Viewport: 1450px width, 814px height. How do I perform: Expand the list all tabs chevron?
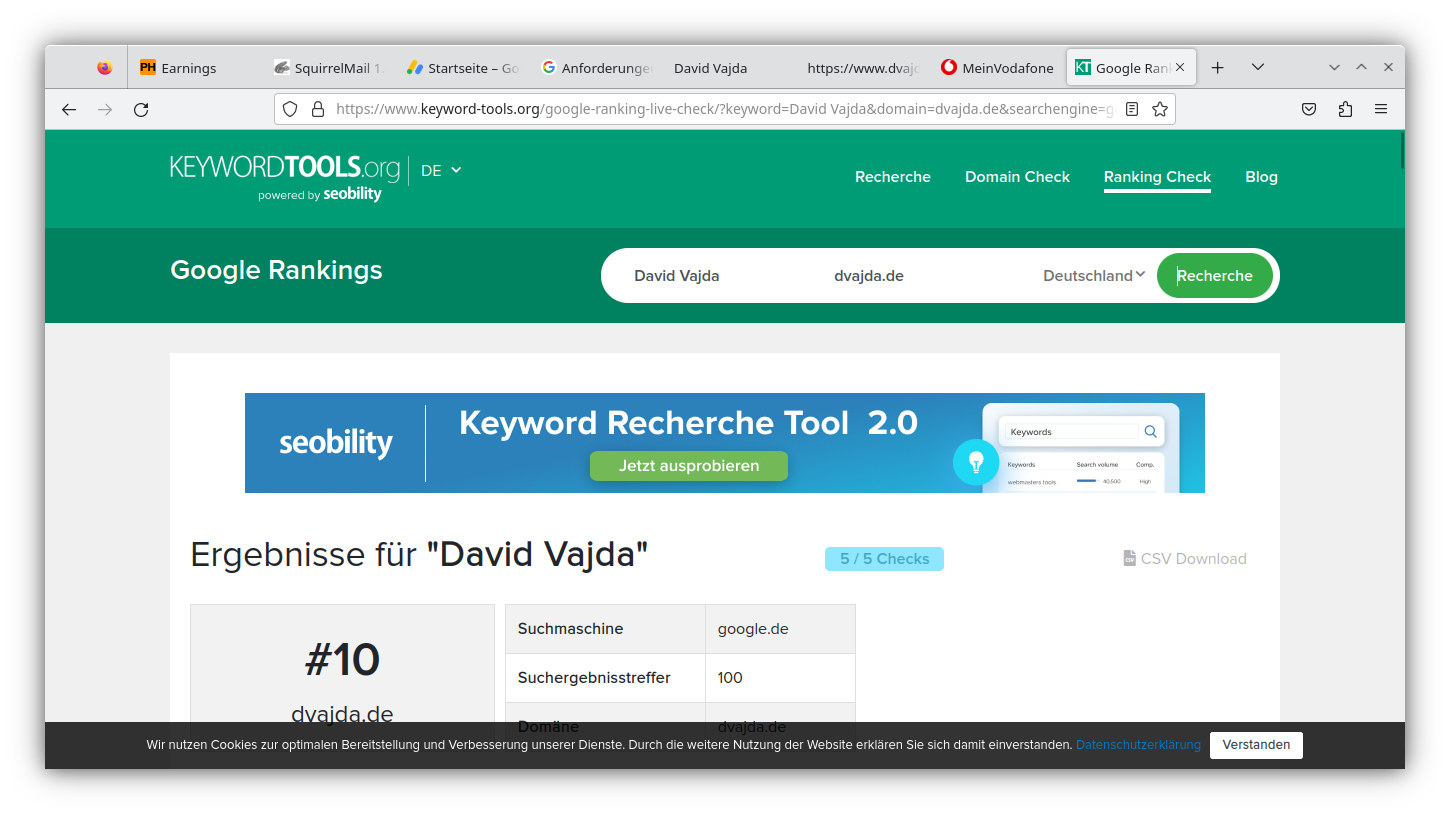[x=1258, y=68]
